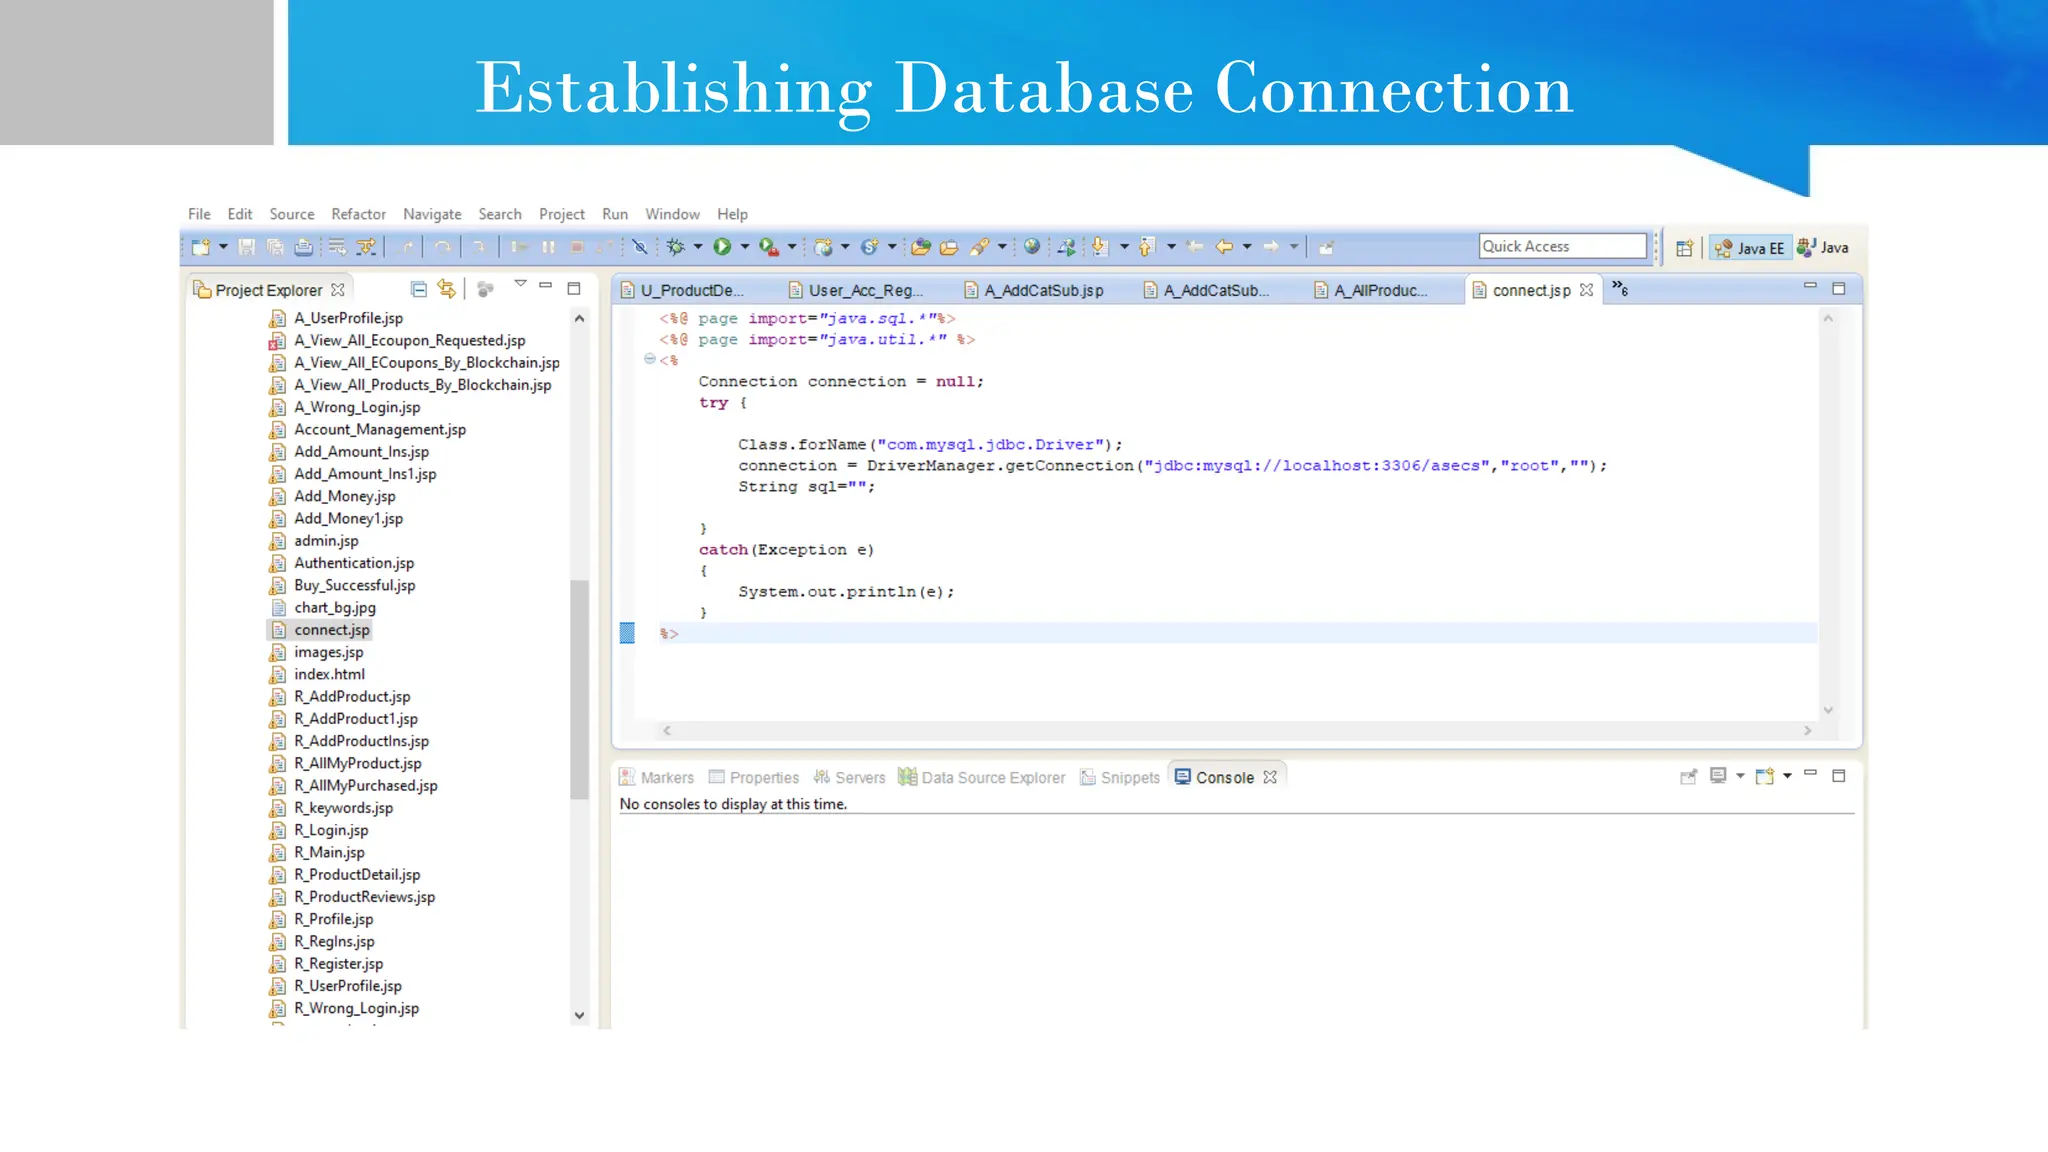This screenshot has height=1152, width=2048.
Task: Select chart_bg.jpg in Project Explorer
Action: pyautogui.click(x=323, y=608)
